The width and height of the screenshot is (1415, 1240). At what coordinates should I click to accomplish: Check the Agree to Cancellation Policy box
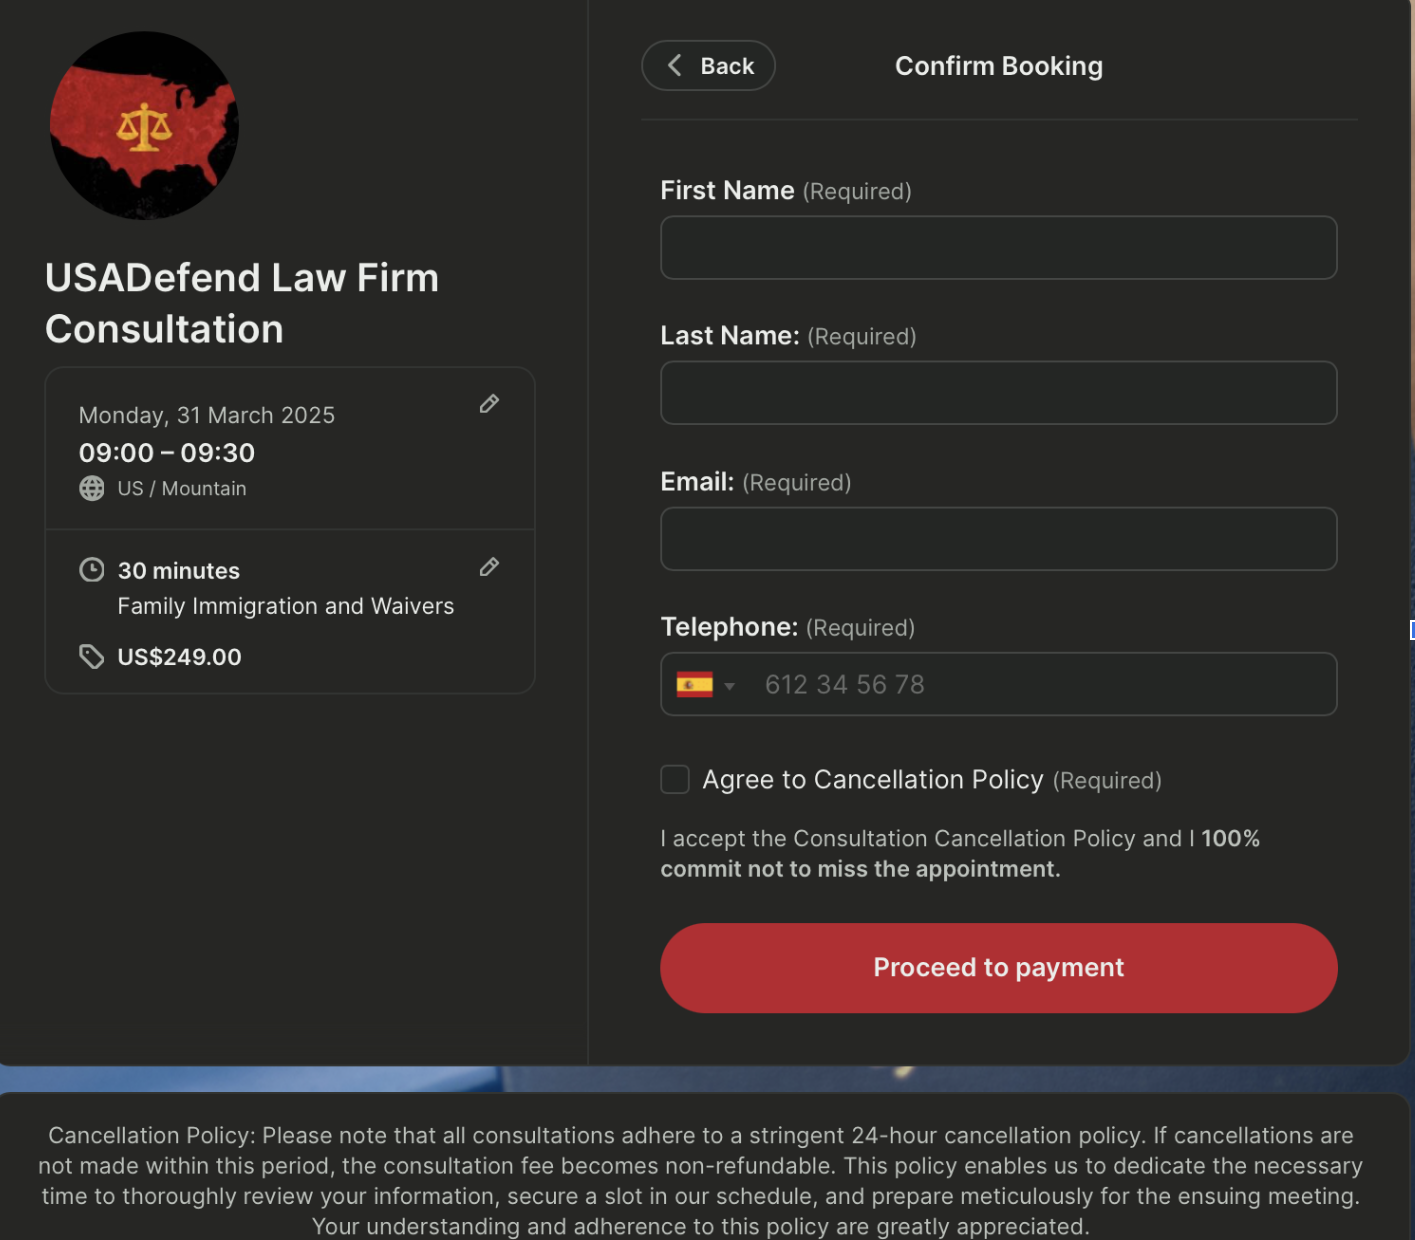pyautogui.click(x=674, y=779)
